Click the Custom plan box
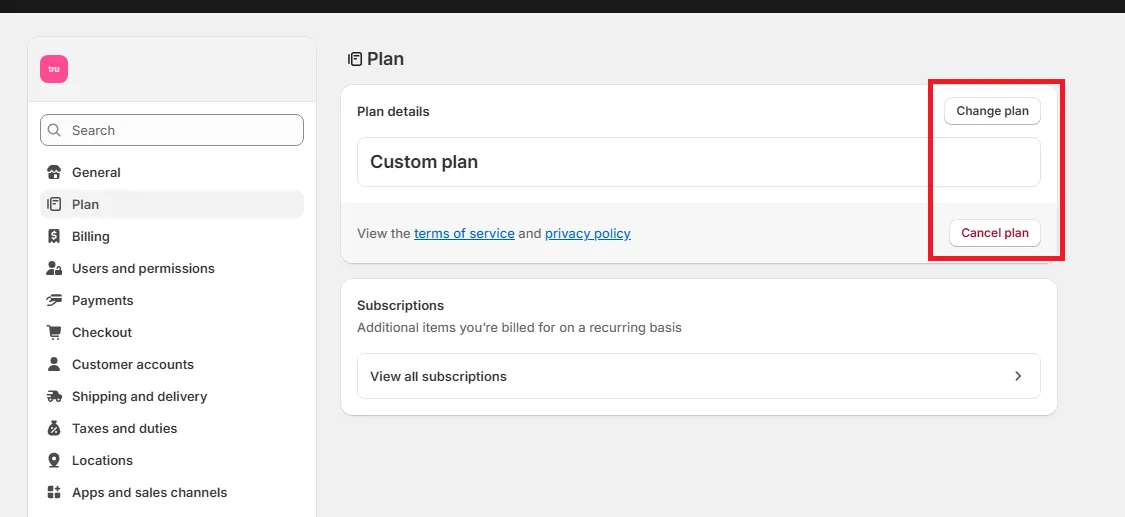 pyautogui.click(x=699, y=162)
